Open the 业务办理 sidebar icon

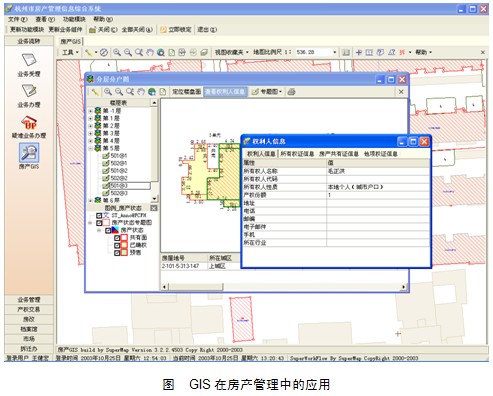click(x=29, y=91)
